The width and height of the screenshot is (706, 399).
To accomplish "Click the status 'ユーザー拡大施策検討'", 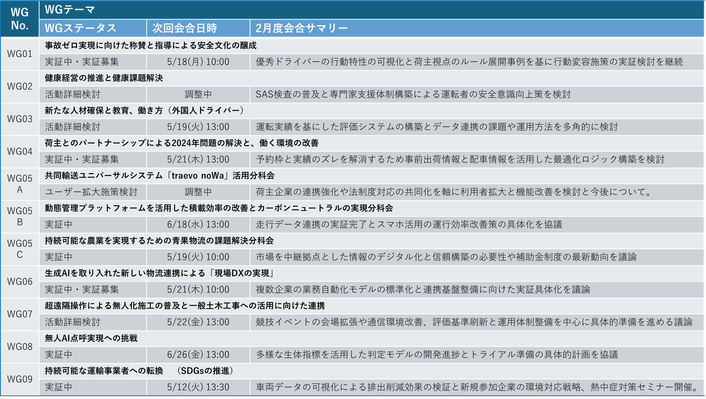I will click(93, 192).
